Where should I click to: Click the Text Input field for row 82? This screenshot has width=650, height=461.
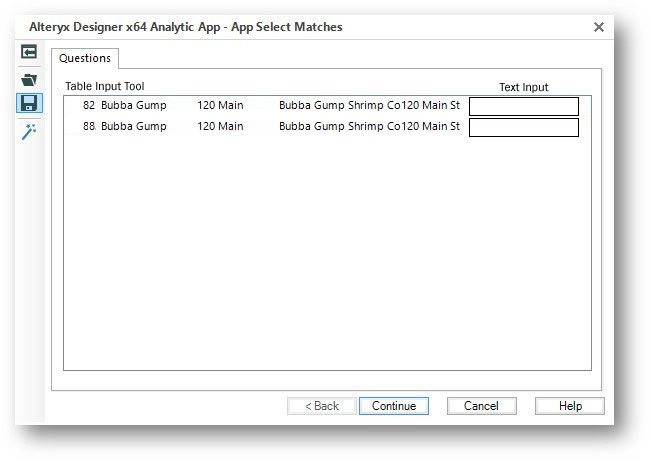524,107
